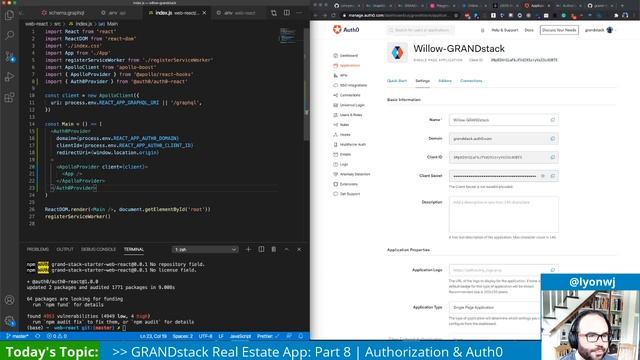
Task: Kill terminal with trash icon
Action: pos(274,249)
